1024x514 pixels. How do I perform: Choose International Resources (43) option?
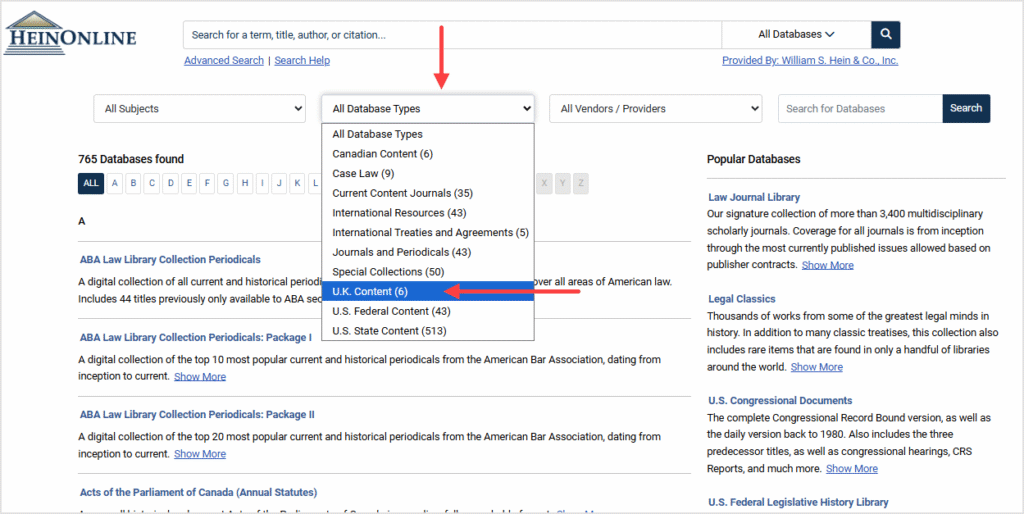(x=428, y=213)
